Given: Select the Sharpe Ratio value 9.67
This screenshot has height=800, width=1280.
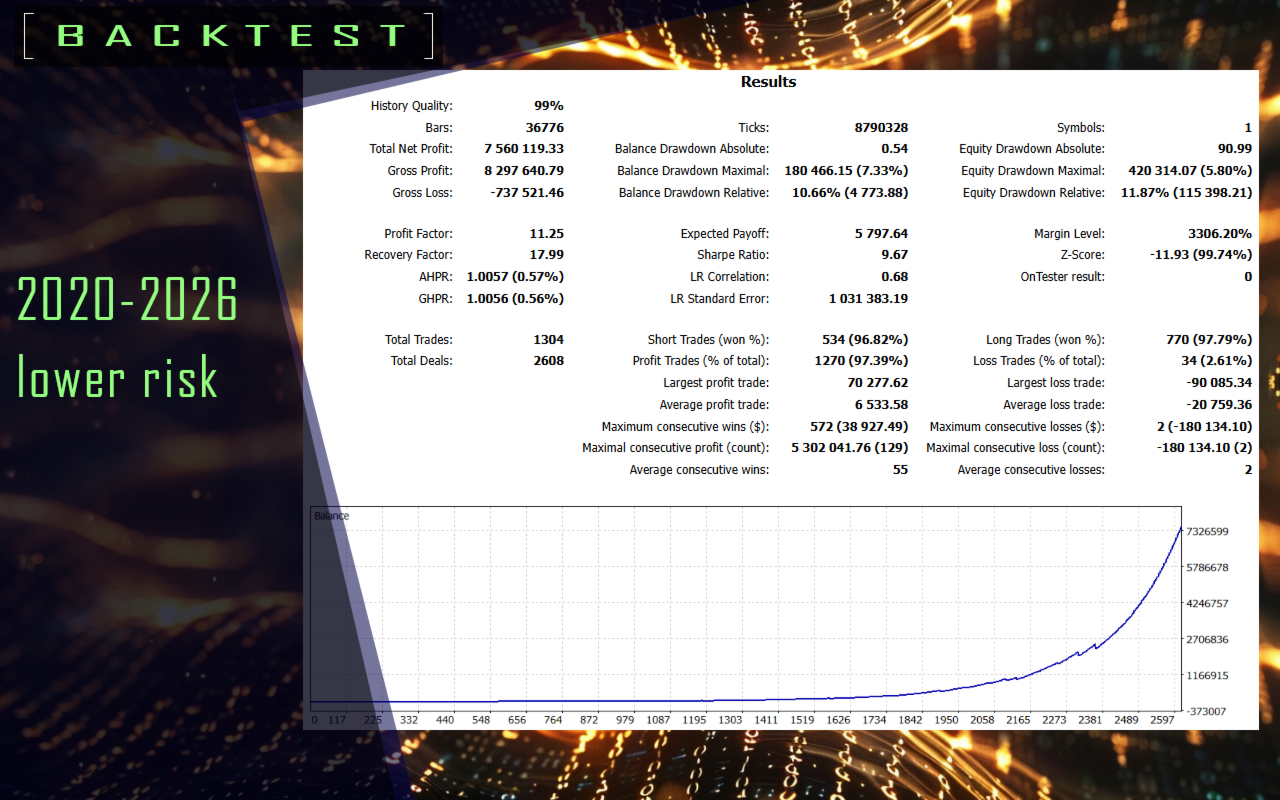Looking at the screenshot, I should (894, 255).
